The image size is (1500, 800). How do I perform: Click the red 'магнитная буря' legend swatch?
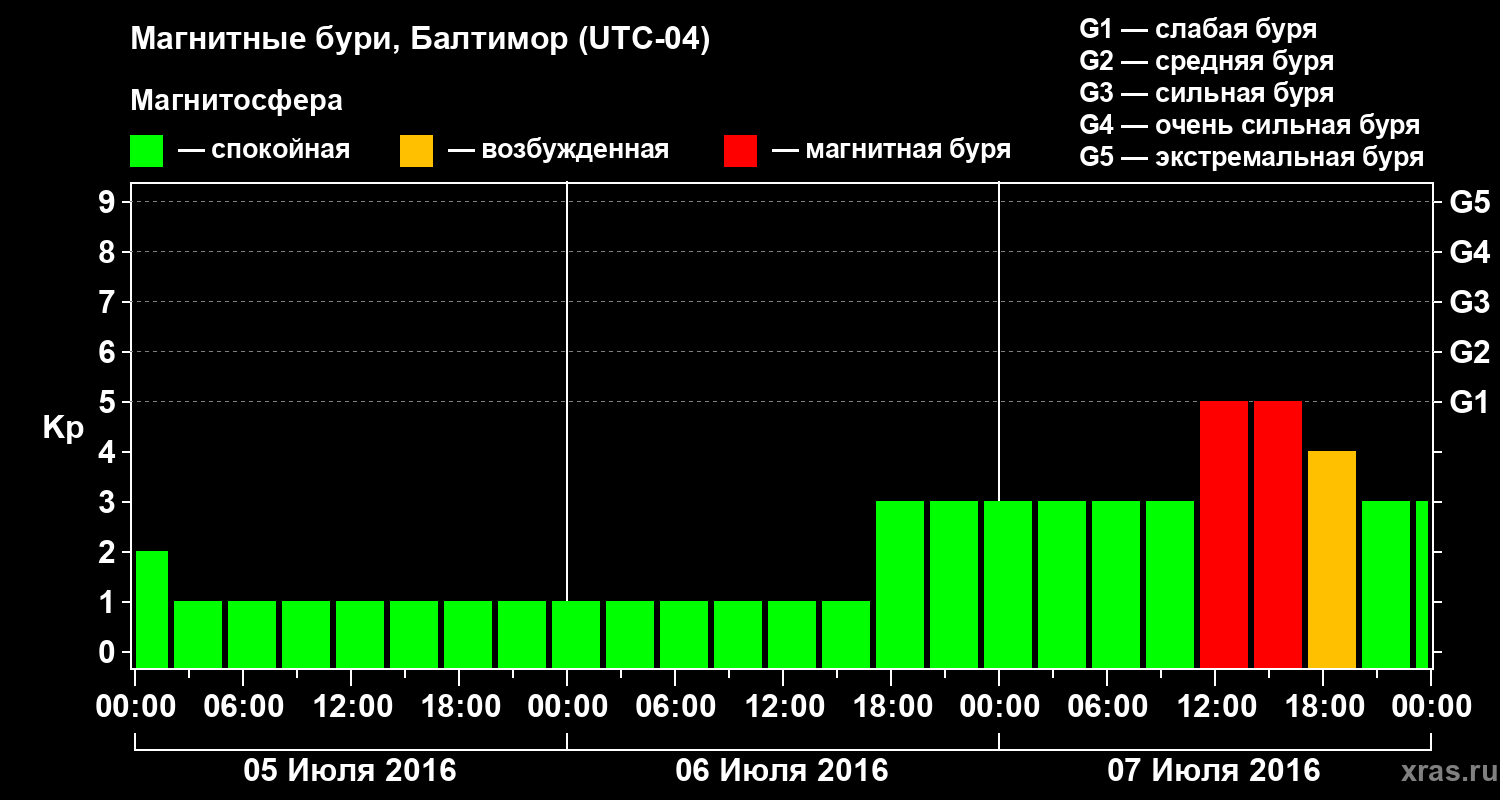click(740, 151)
